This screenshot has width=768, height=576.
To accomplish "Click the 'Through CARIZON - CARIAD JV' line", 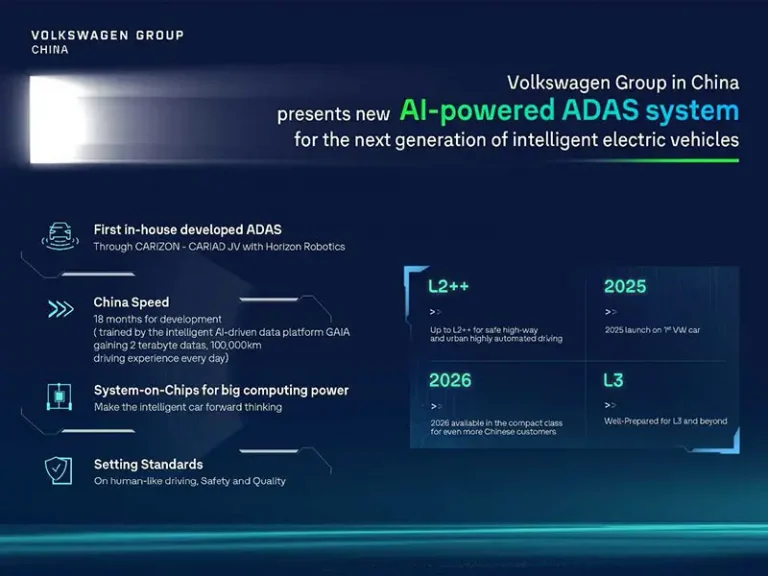I will pos(219,247).
